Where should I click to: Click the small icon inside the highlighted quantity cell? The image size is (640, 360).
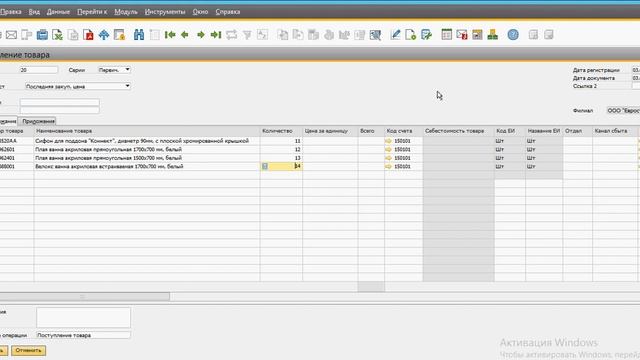click(x=265, y=166)
